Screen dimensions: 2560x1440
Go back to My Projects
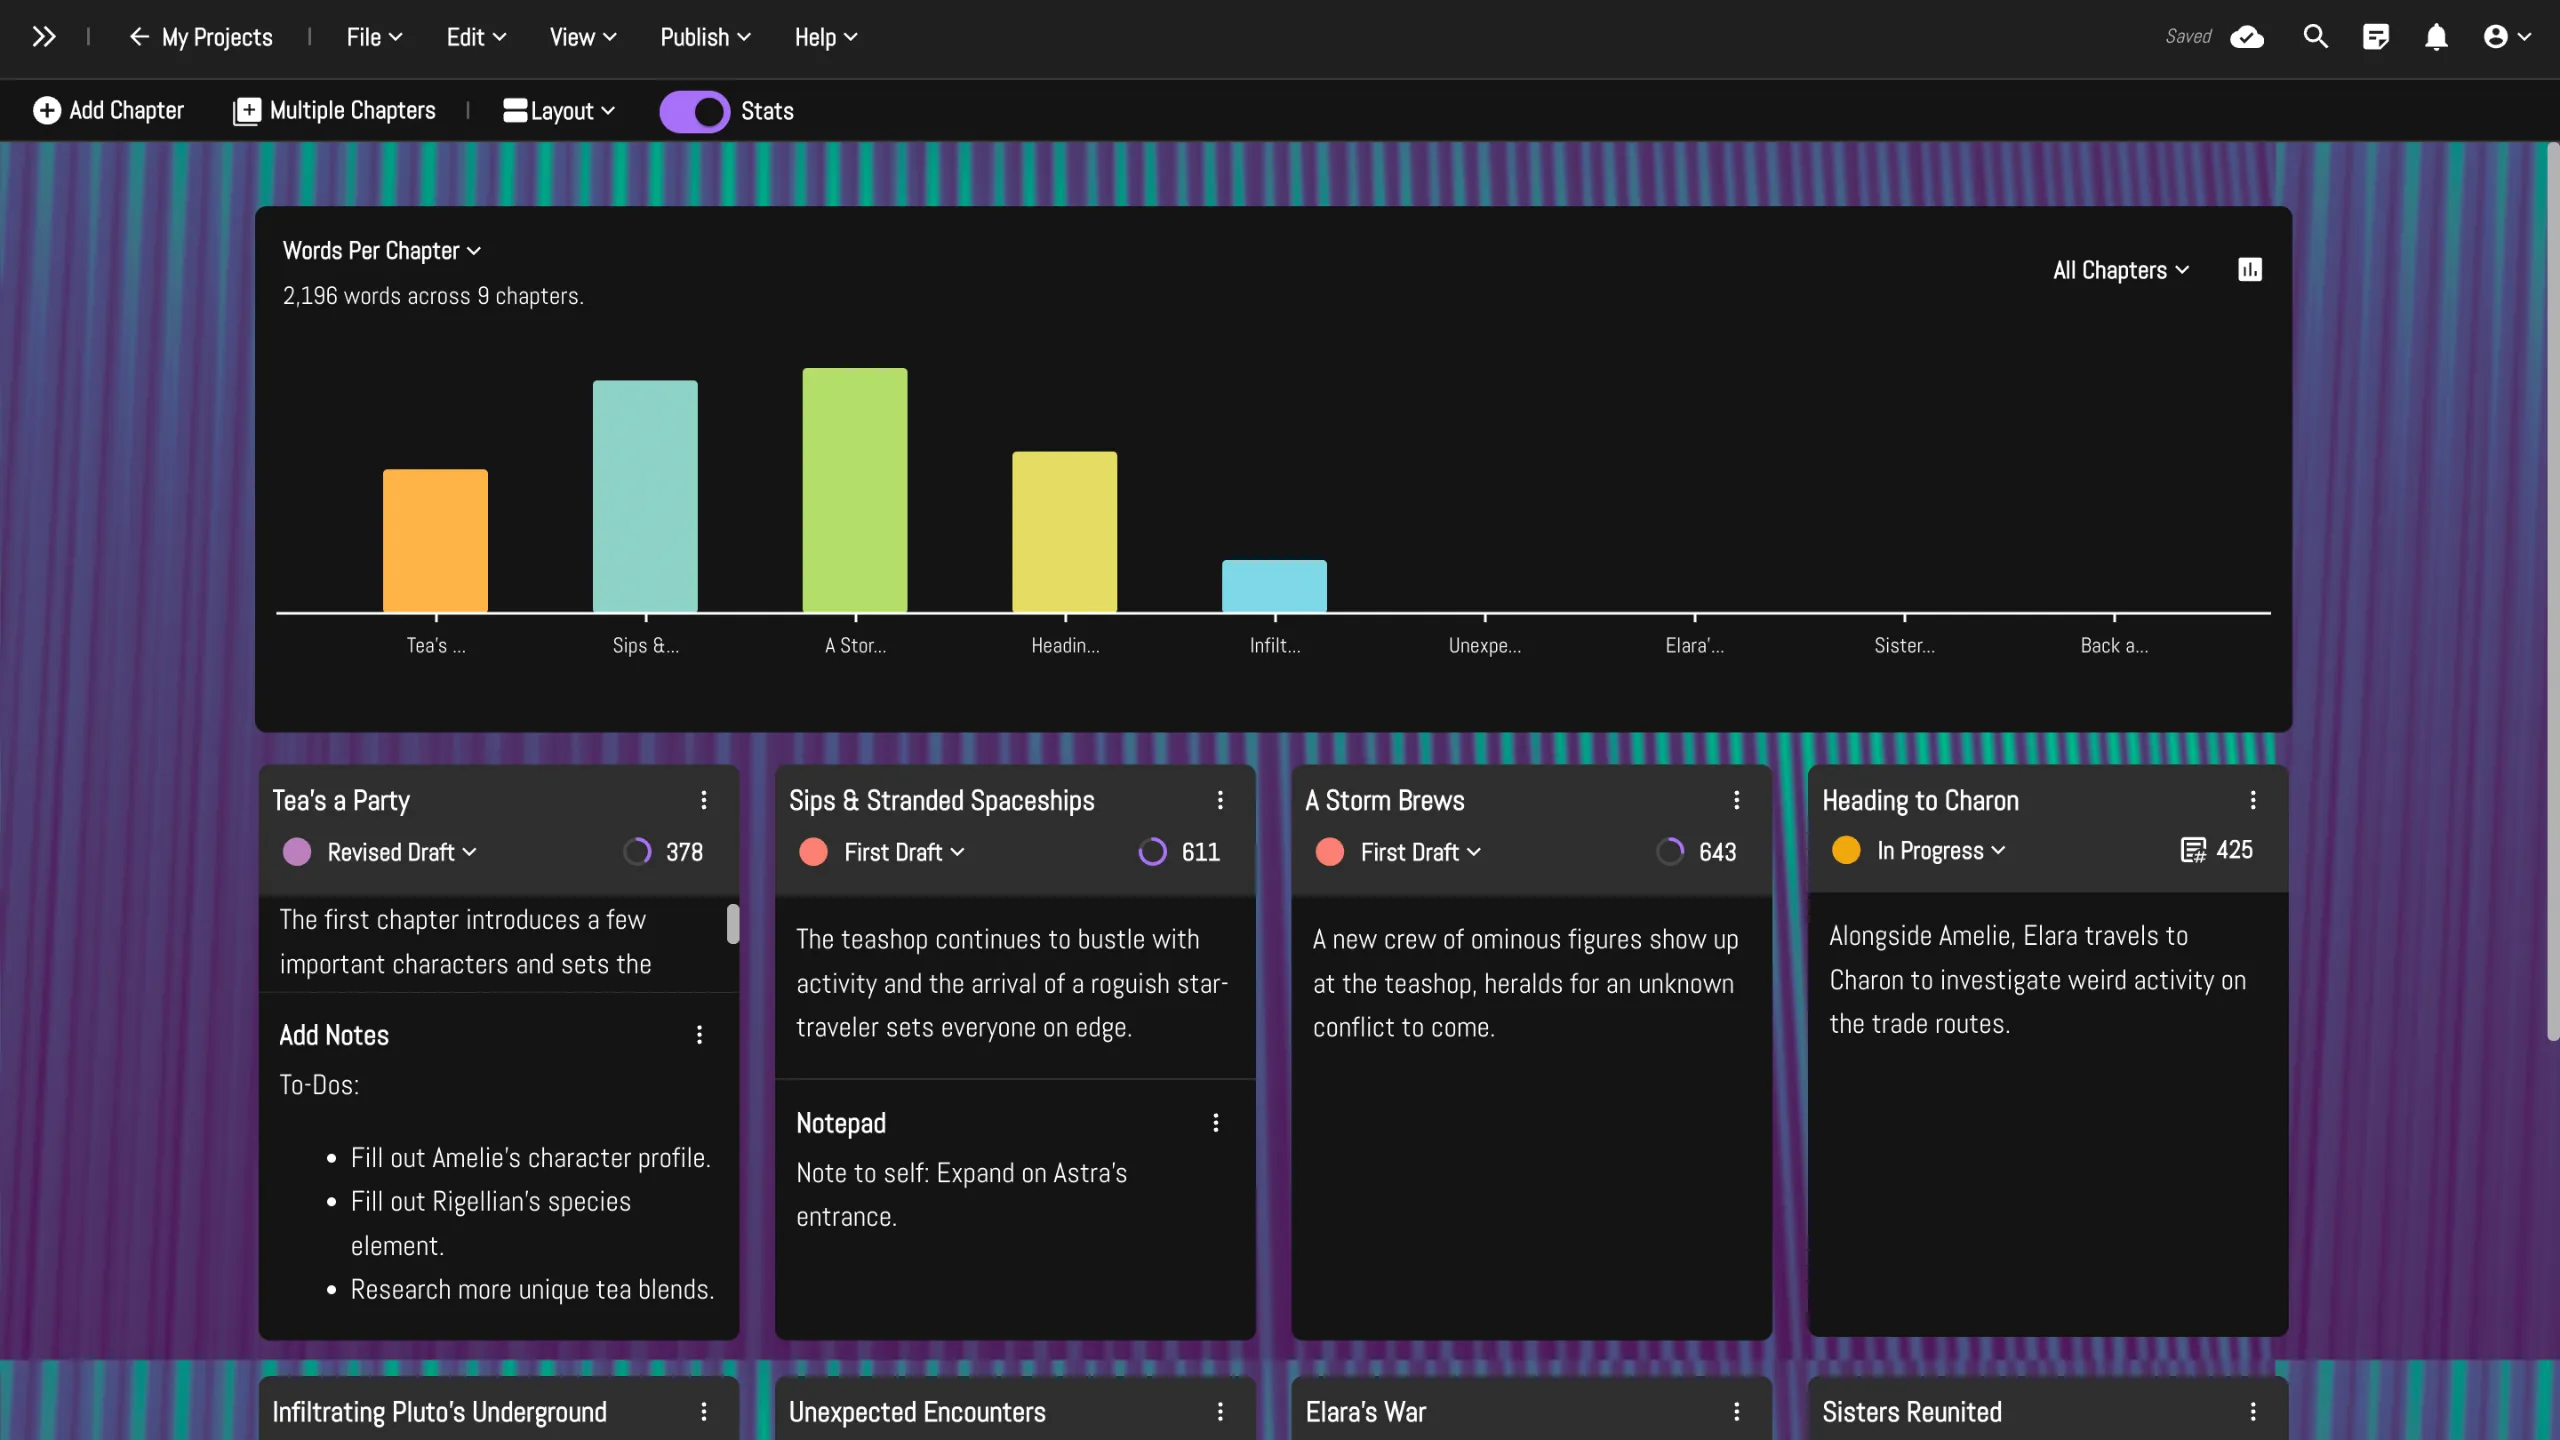tap(201, 37)
